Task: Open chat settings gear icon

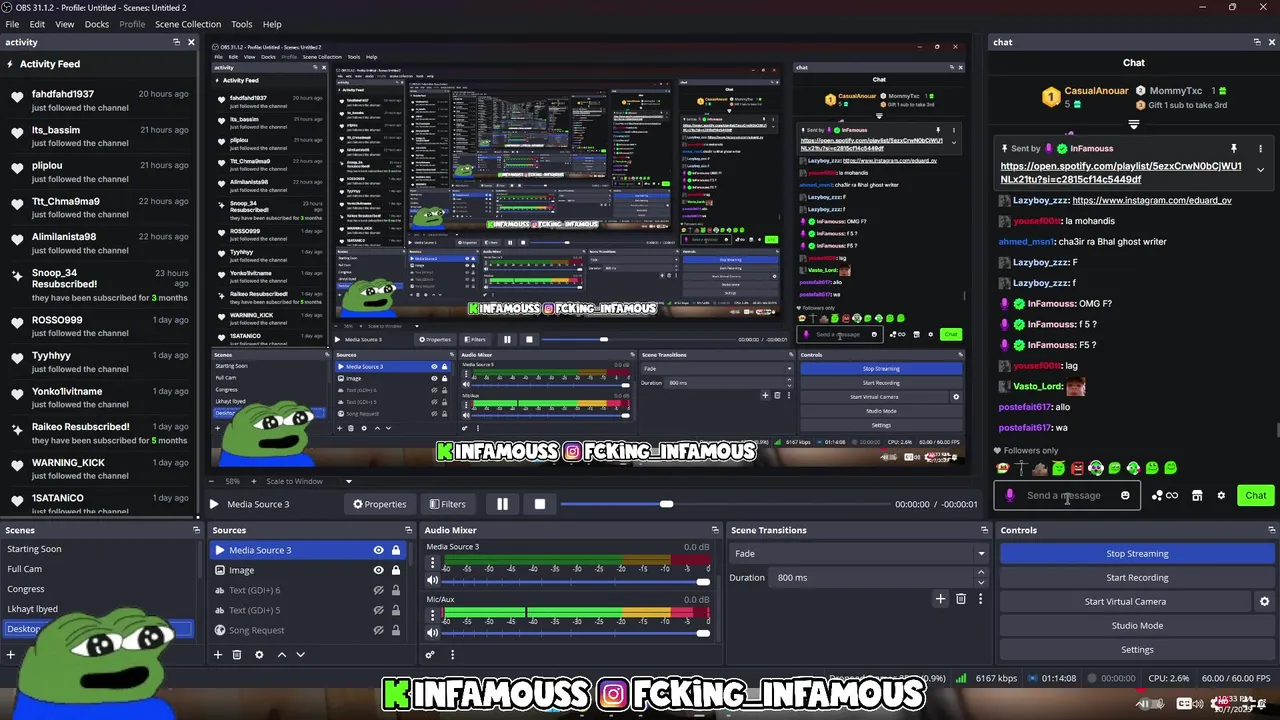Action: click(x=1221, y=495)
